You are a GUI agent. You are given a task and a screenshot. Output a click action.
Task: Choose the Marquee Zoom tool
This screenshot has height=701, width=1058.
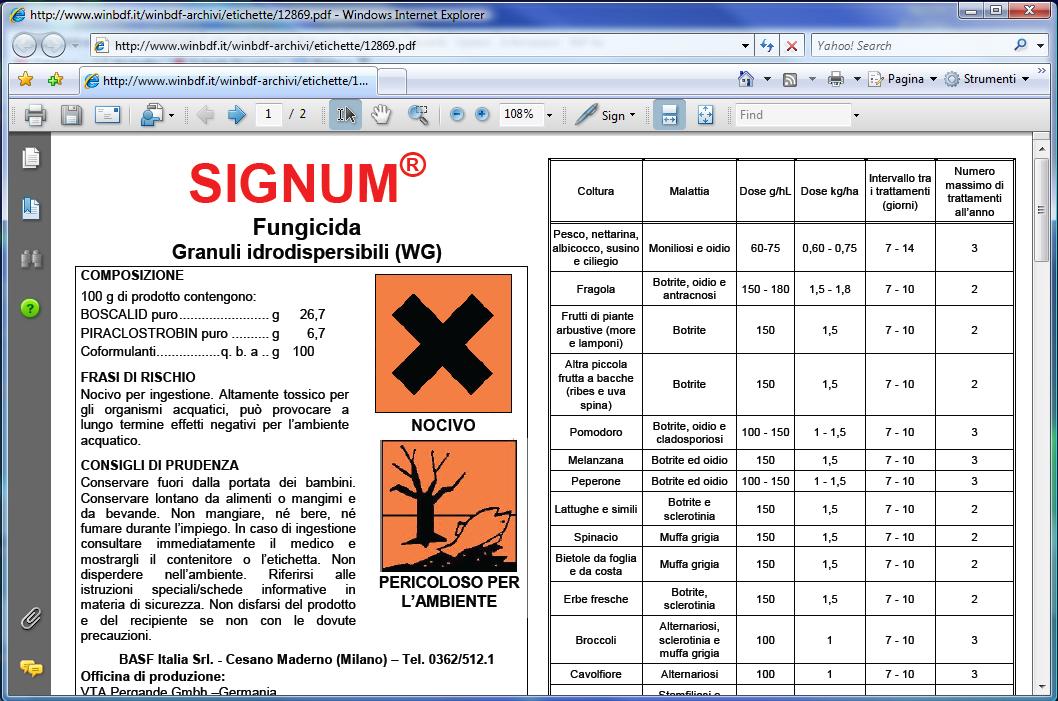pyautogui.click(x=418, y=115)
